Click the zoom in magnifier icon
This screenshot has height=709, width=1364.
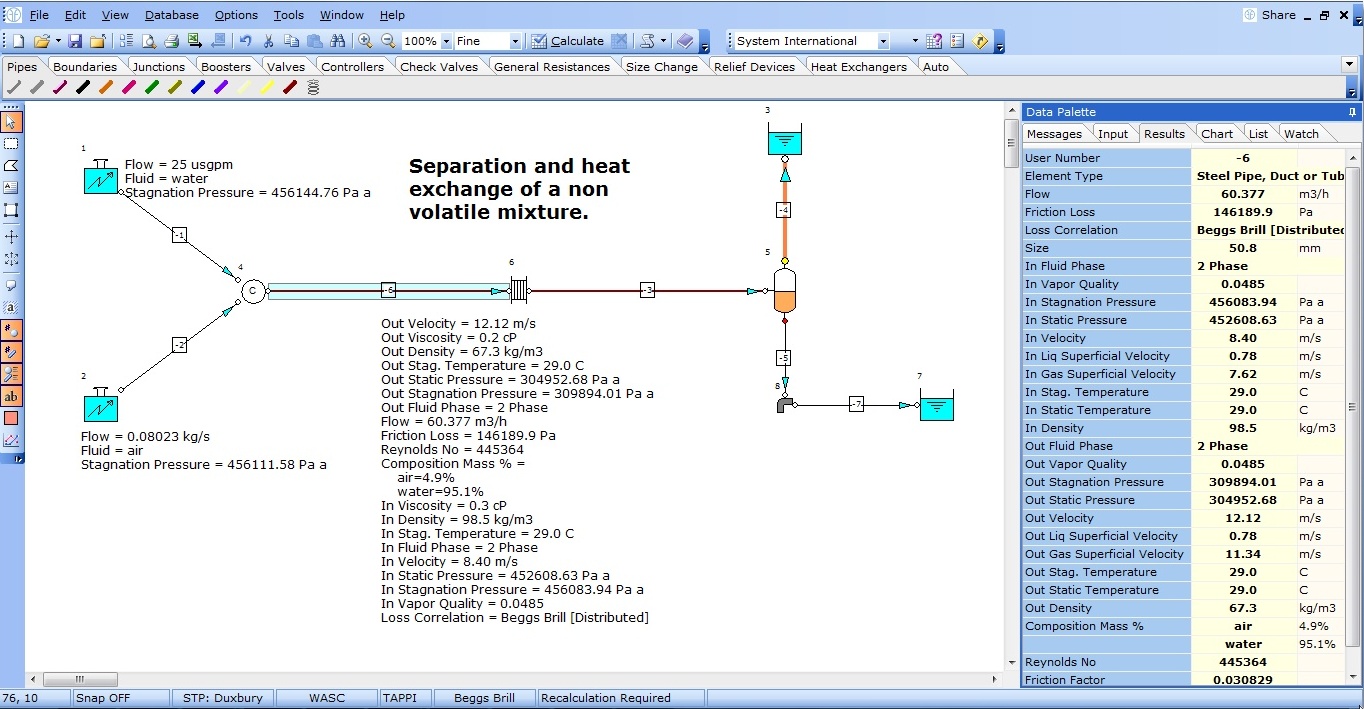(x=366, y=41)
